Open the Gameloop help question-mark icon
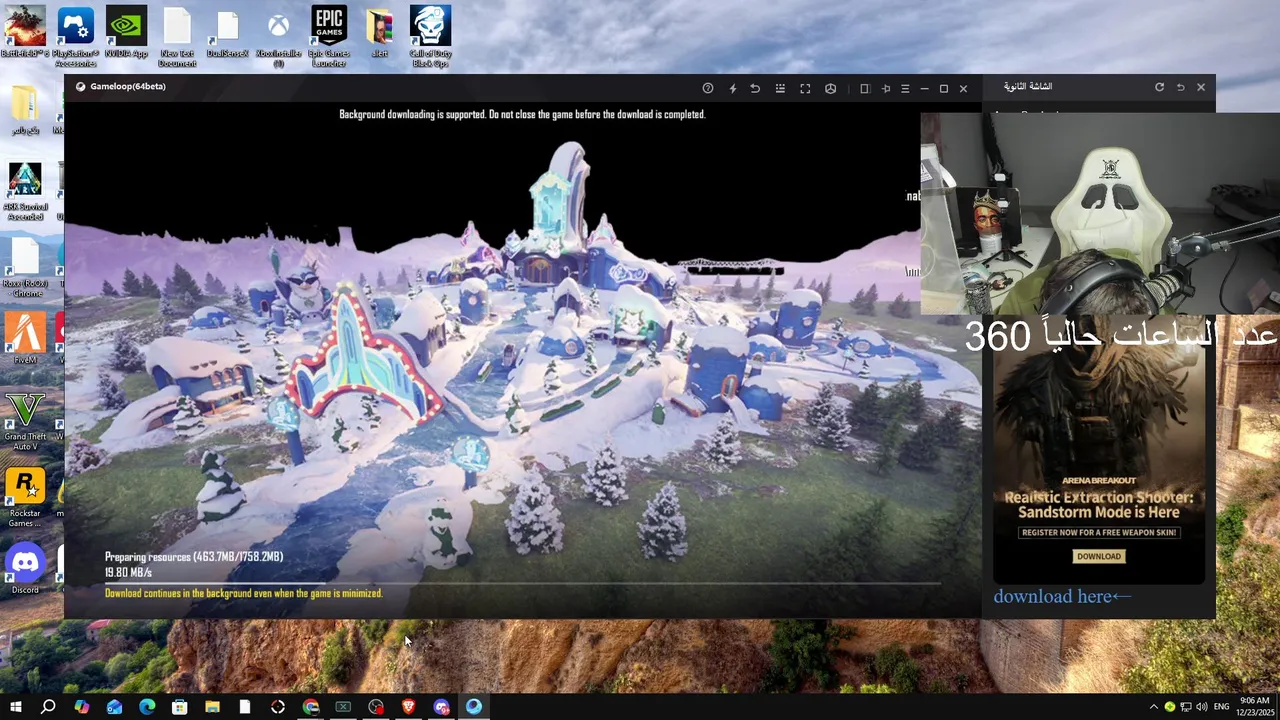This screenshot has width=1280, height=720. (708, 88)
